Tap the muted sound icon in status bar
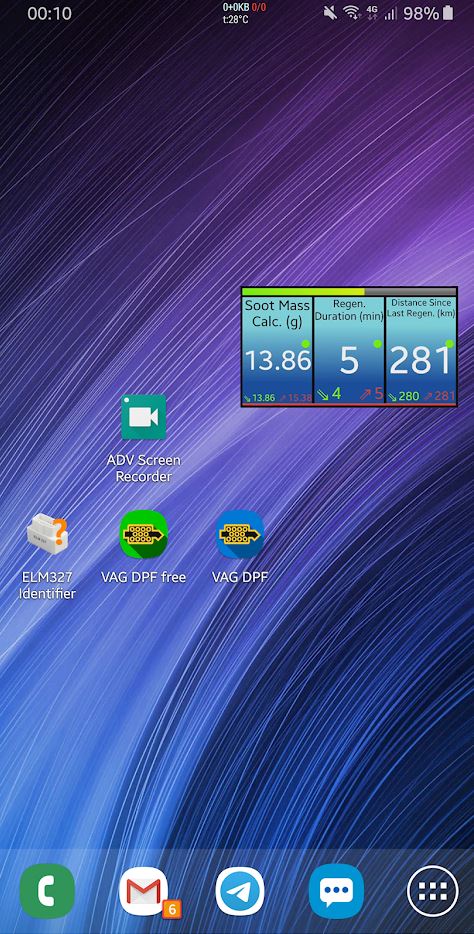The height and width of the screenshot is (934, 474). 329,13
